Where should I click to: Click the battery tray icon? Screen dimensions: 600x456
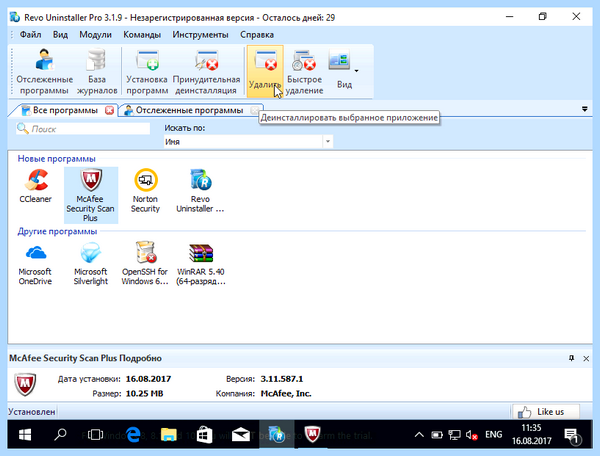click(x=437, y=435)
